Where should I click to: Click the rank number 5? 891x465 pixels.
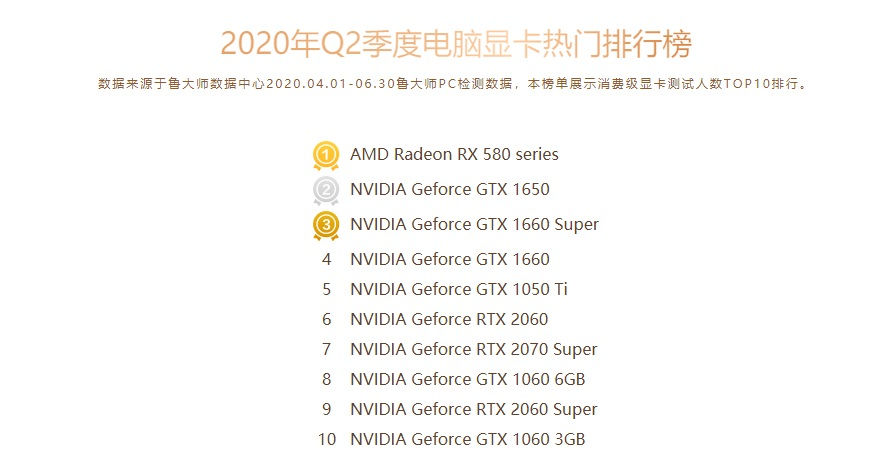[326, 289]
